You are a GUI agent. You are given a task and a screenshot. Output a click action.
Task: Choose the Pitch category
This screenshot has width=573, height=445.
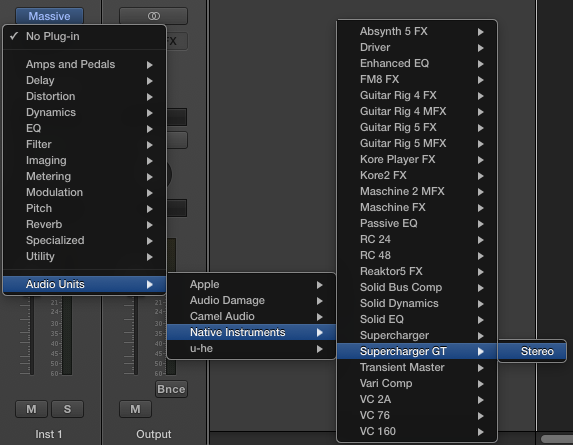point(84,209)
